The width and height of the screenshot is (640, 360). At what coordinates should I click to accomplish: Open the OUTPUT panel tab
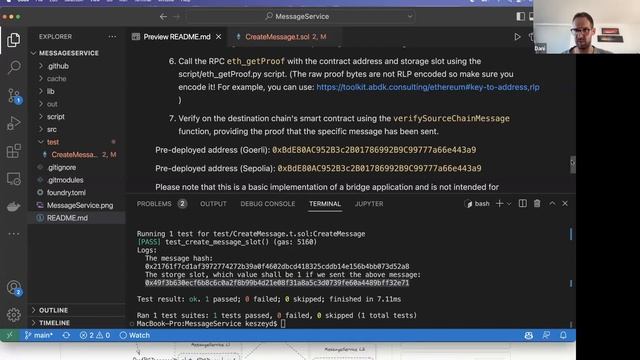(x=213, y=204)
